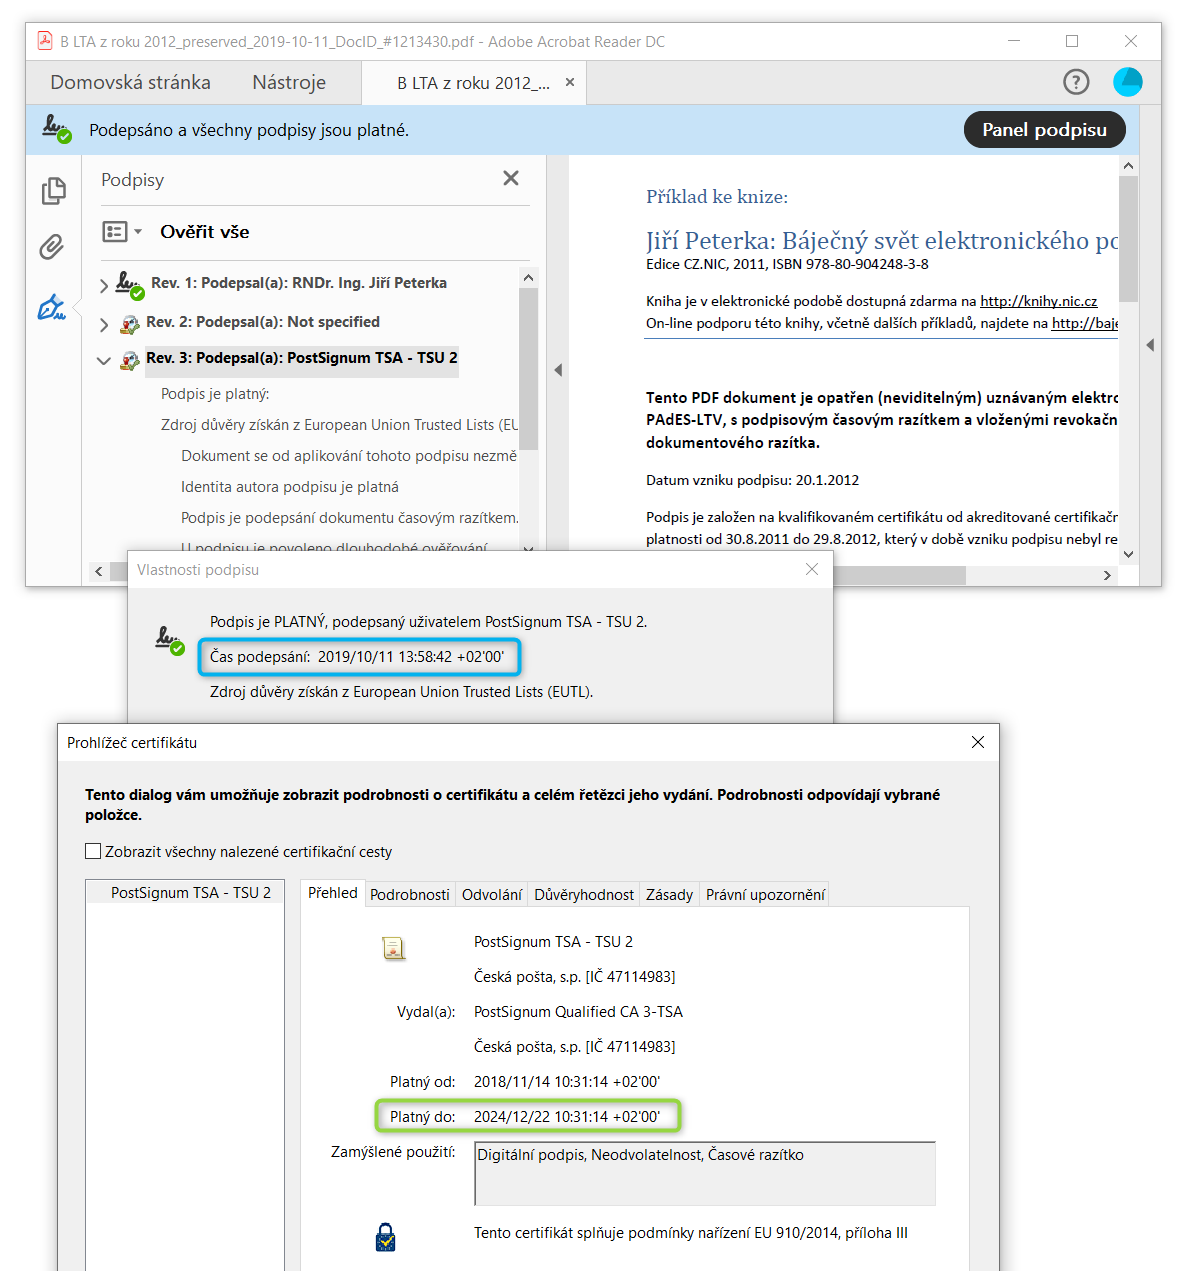Click document scroll up arrow
The width and height of the screenshot is (1184, 1271).
click(1129, 166)
